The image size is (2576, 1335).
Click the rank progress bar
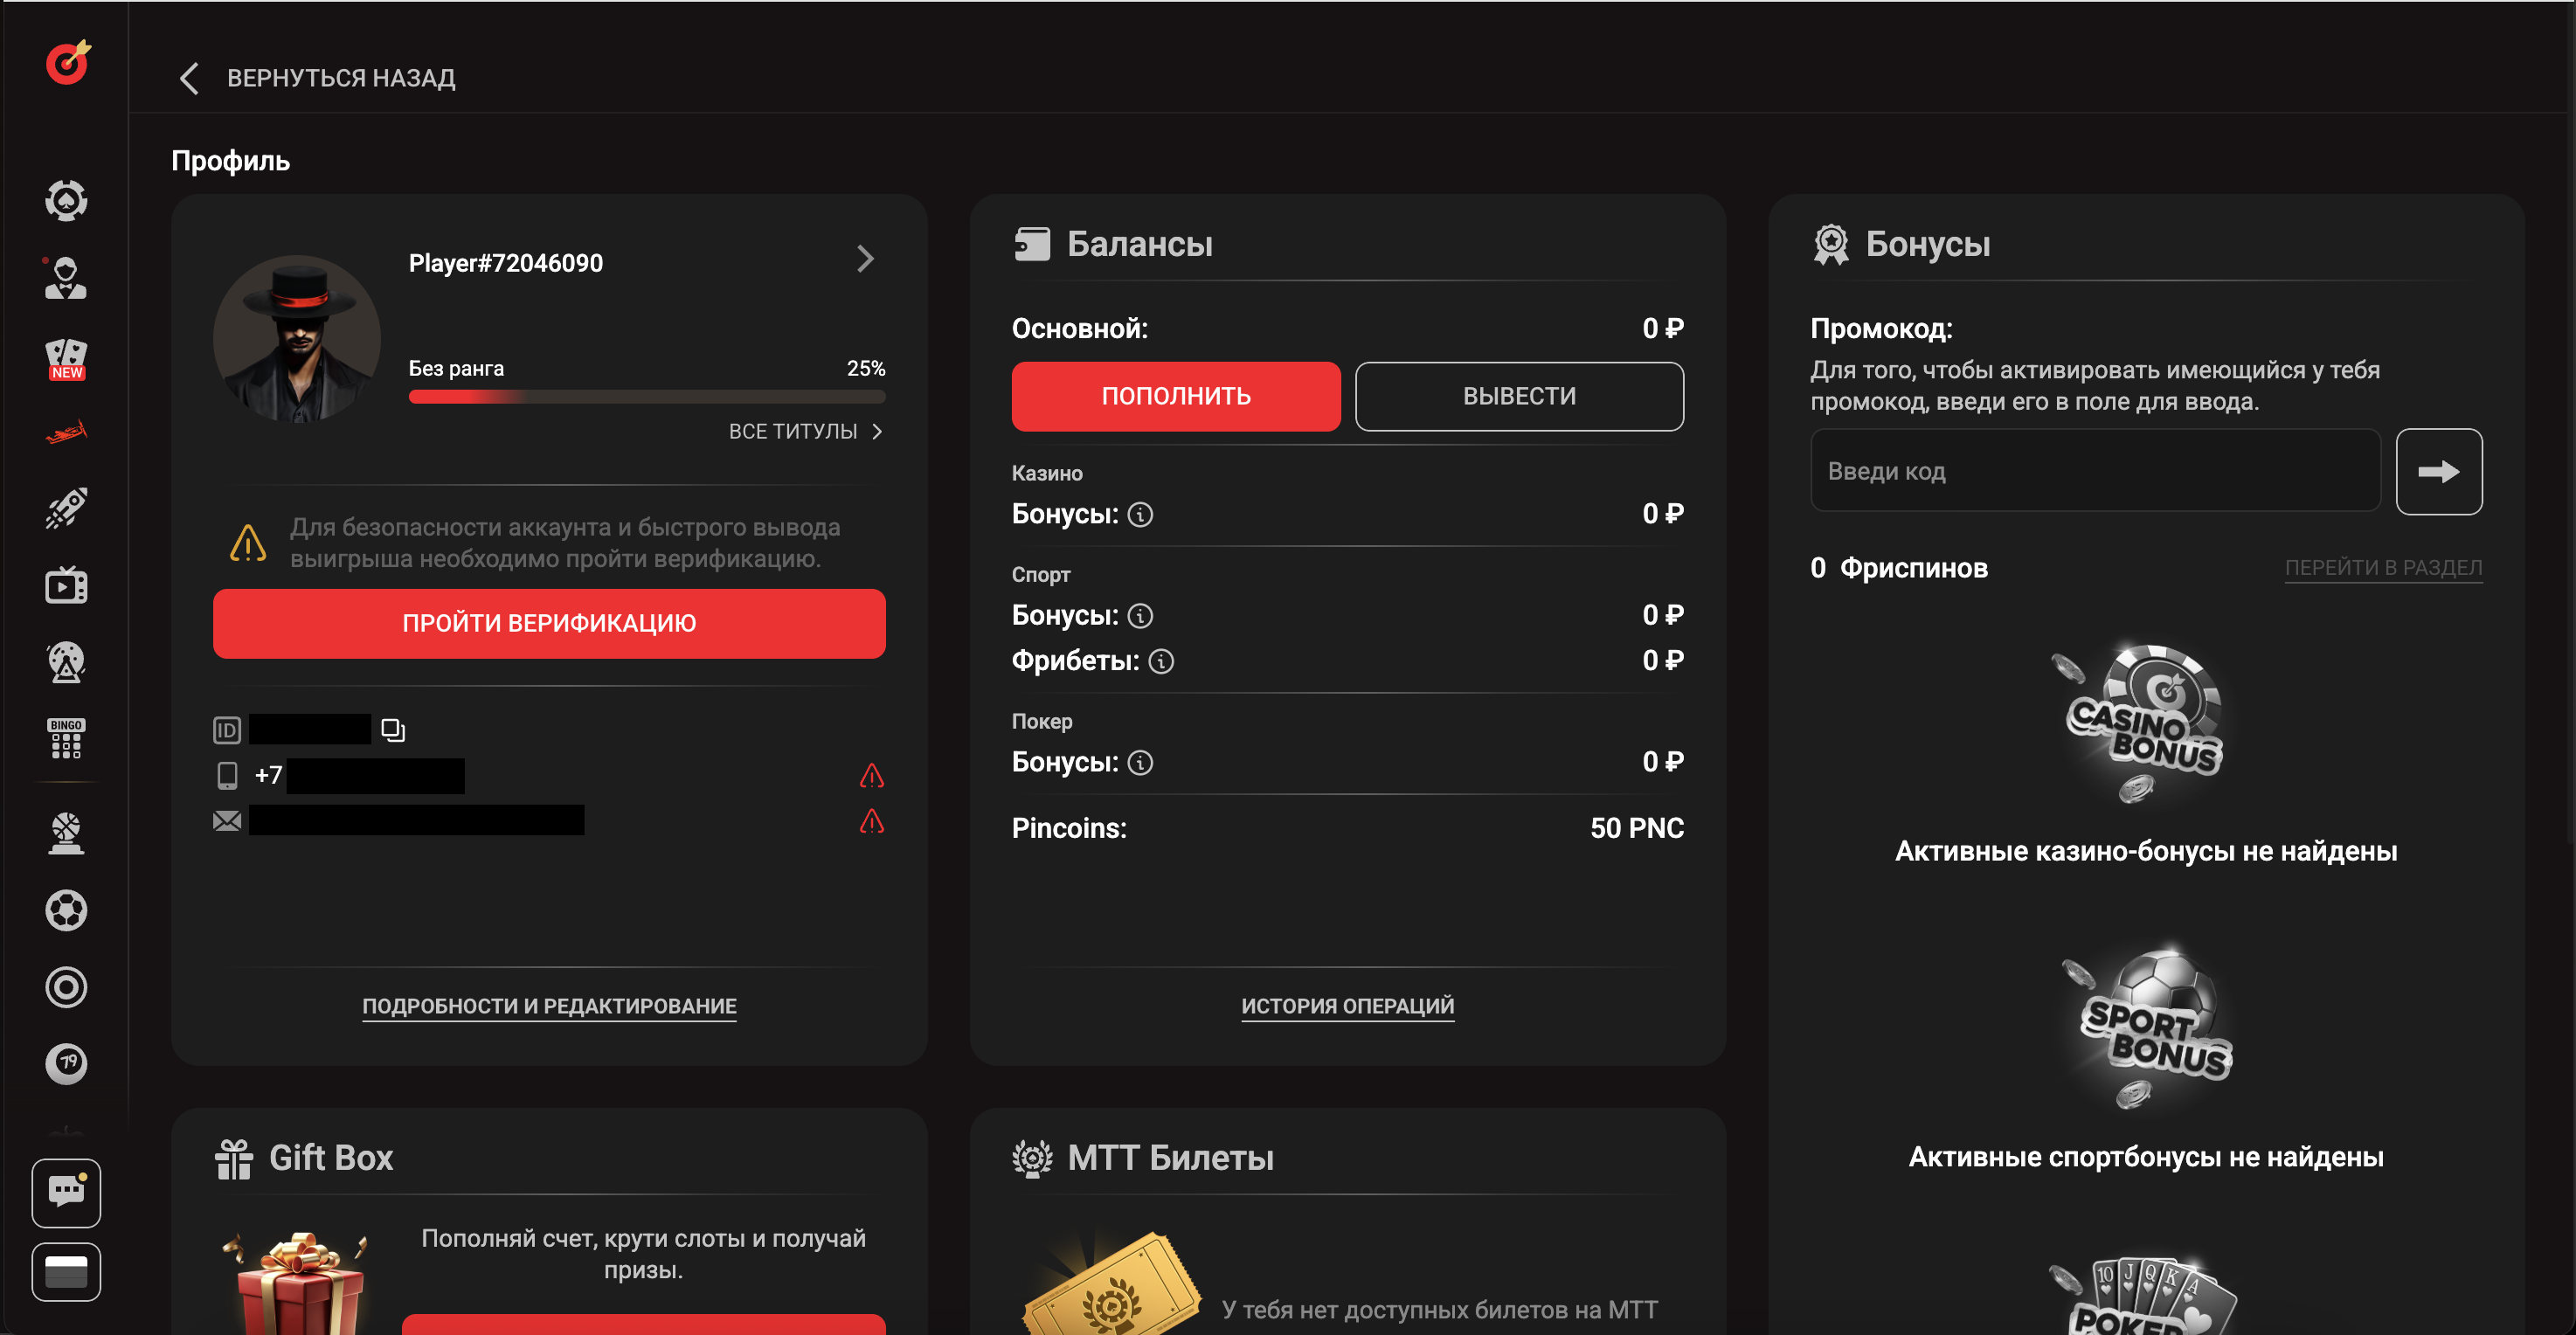click(646, 397)
